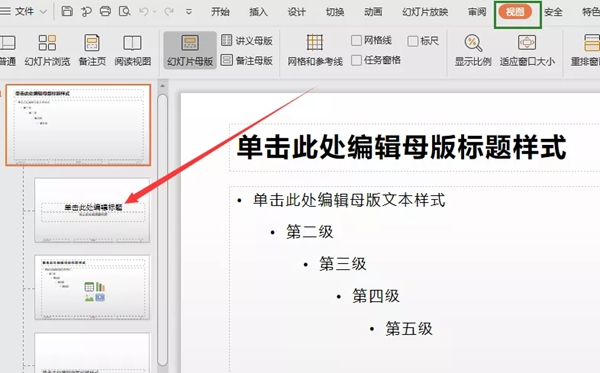
Task: Select the fourth partially visible layout thumbnail
Action: pyautogui.click(x=92, y=353)
